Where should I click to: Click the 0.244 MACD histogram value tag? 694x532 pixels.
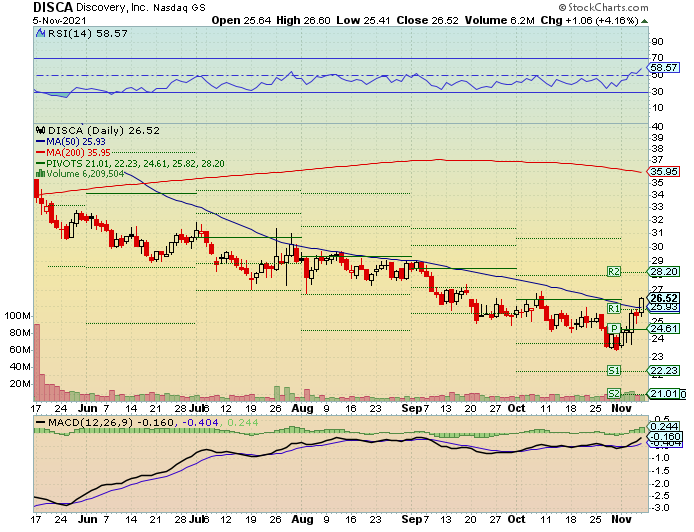coord(664,426)
